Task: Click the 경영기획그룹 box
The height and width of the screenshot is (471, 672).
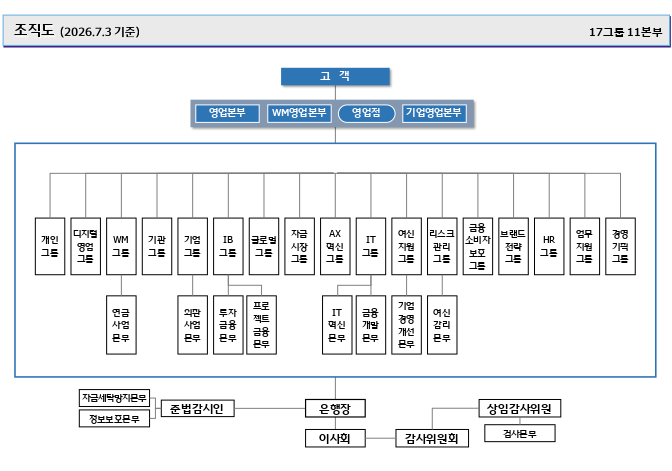Action: [x=620, y=246]
